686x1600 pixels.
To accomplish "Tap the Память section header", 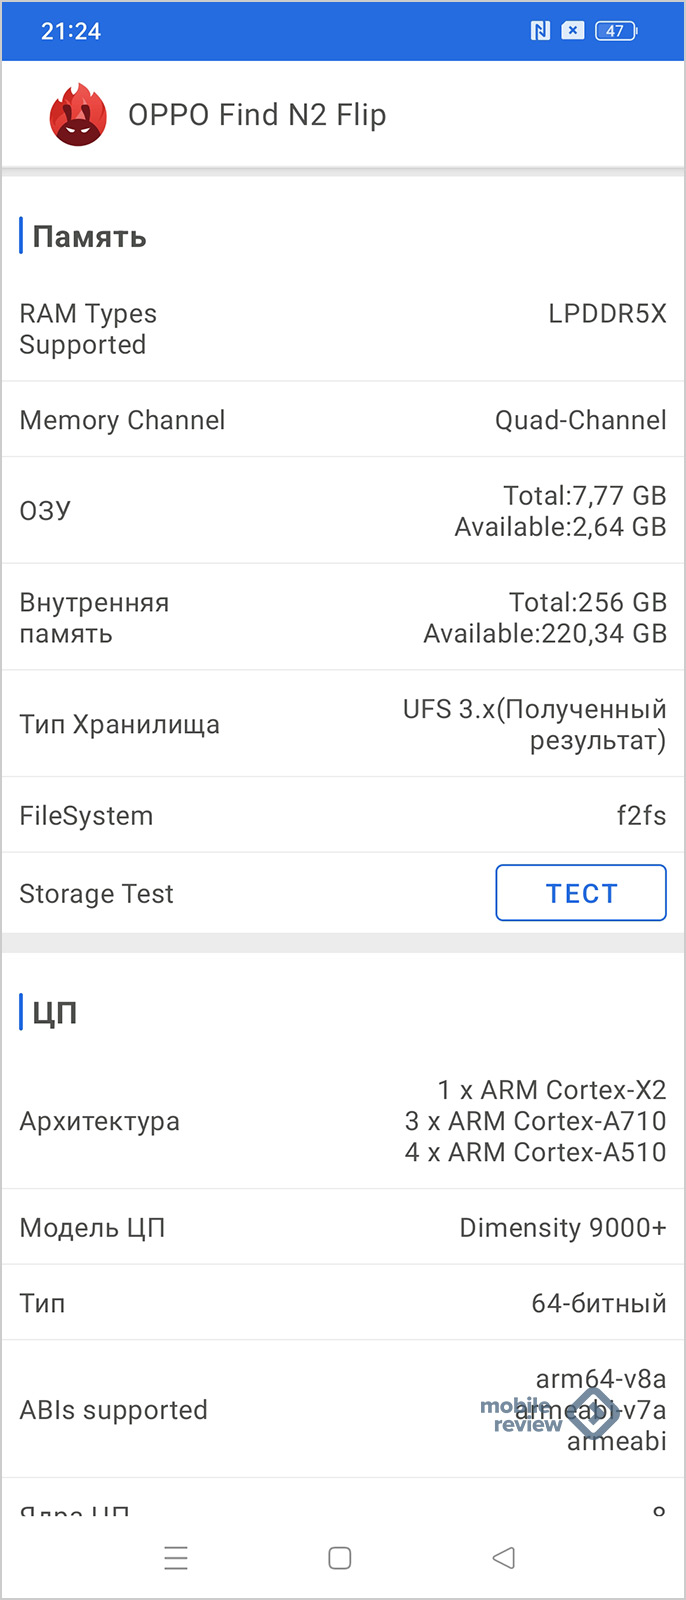I will (89, 237).
